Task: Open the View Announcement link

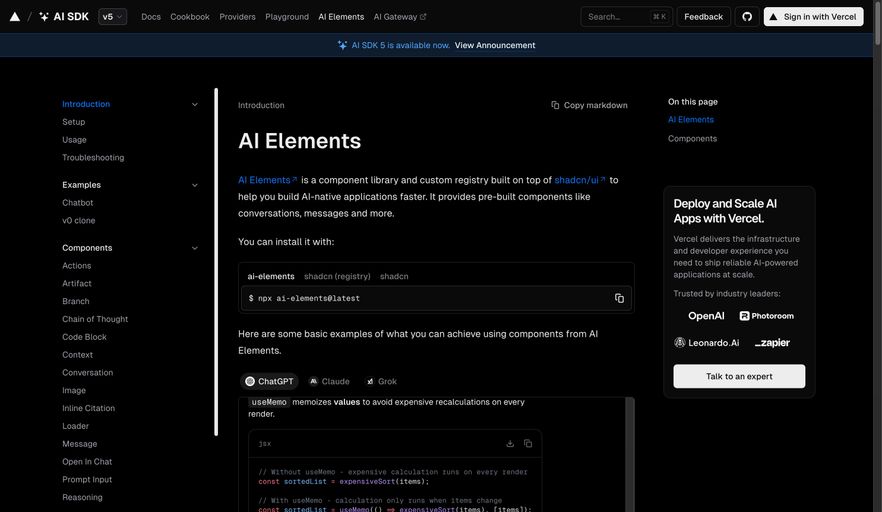Action: tap(495, 45)
